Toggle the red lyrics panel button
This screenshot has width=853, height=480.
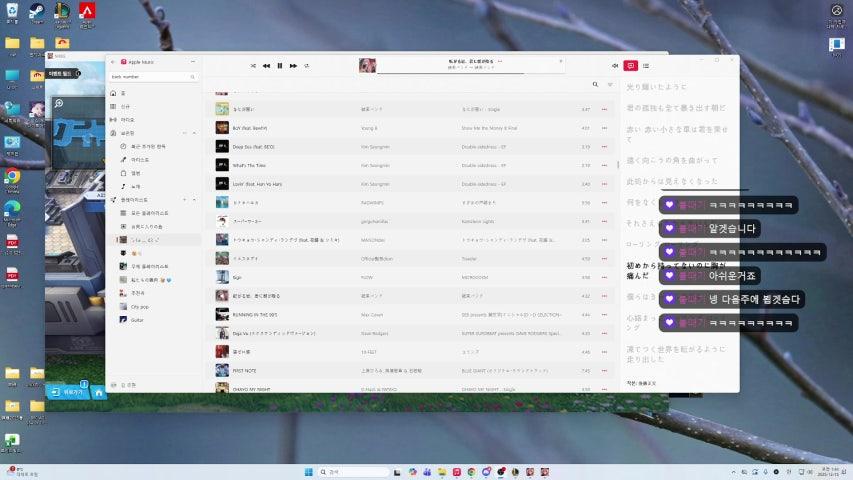click(630, 66)
